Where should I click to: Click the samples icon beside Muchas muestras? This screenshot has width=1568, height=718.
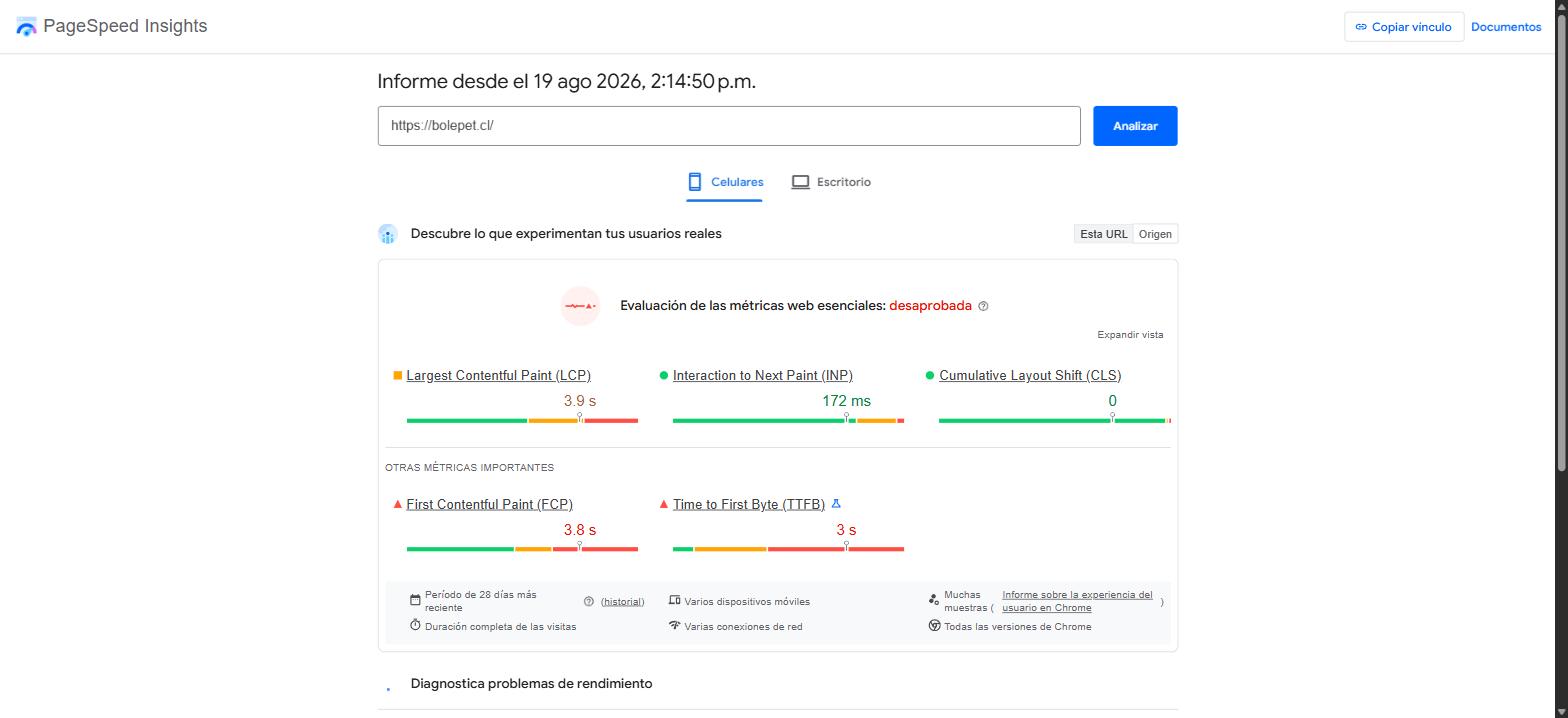pyautogui.click(x=934, y=600)
